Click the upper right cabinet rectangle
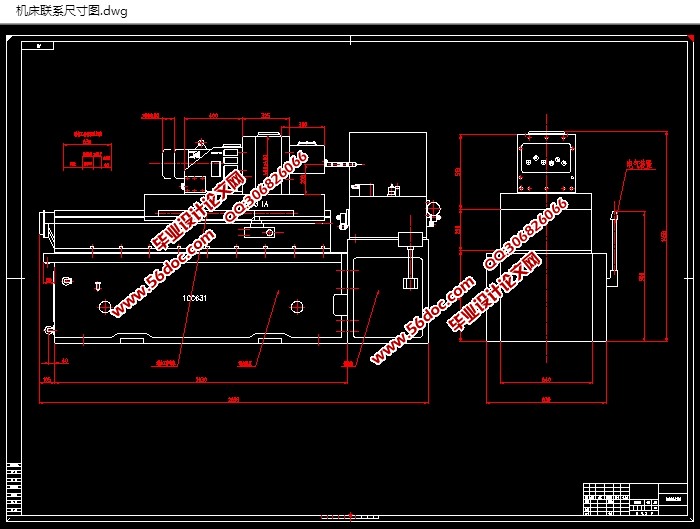The height and width of the screenshot is (529, 700). click(x=388, y=163)
